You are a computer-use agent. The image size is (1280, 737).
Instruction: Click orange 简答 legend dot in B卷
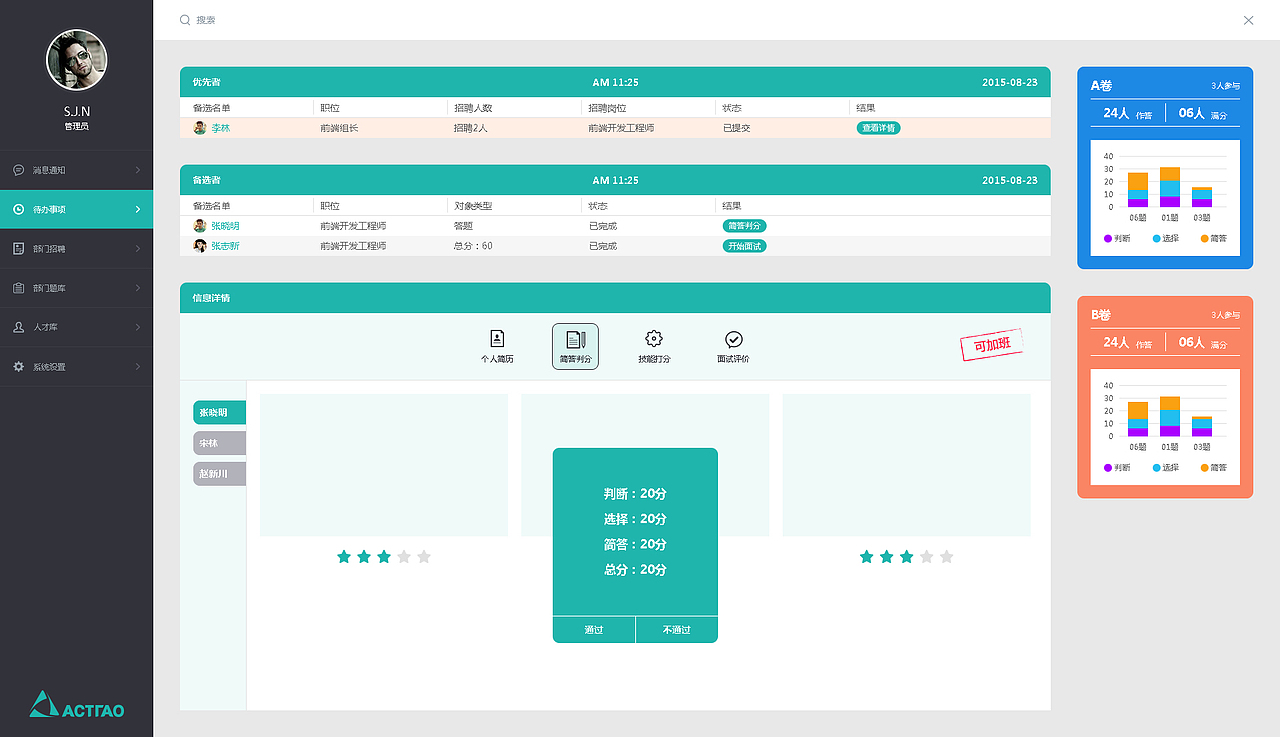(x=1204, y=467)
